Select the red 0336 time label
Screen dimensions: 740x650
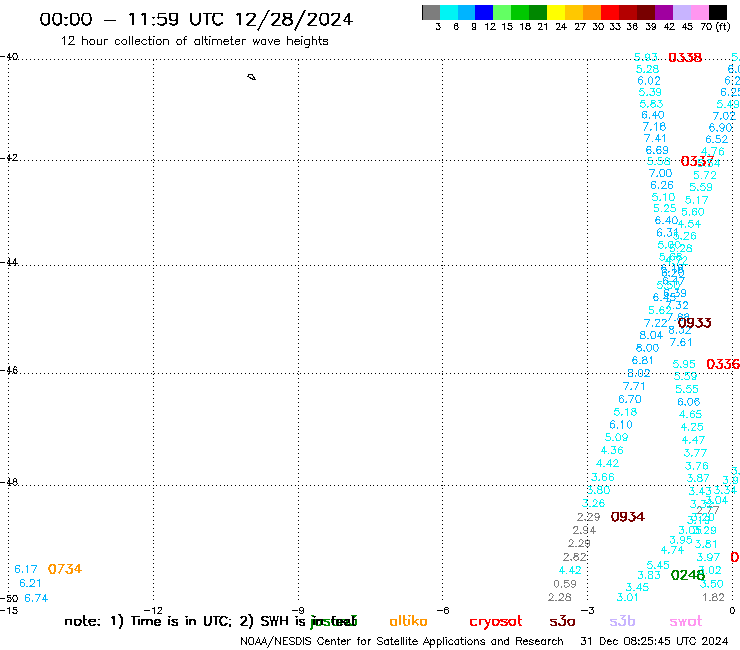click(723, 364)
